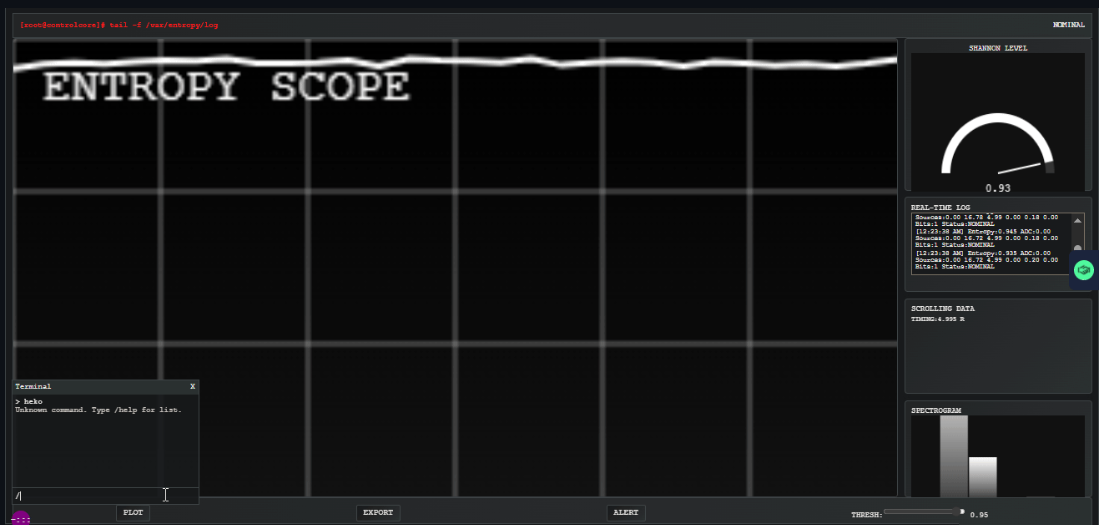Click the ENTROPY SCOPE title text
Viewport: 1099px width, 525px height.
click(x=226, y=88)
